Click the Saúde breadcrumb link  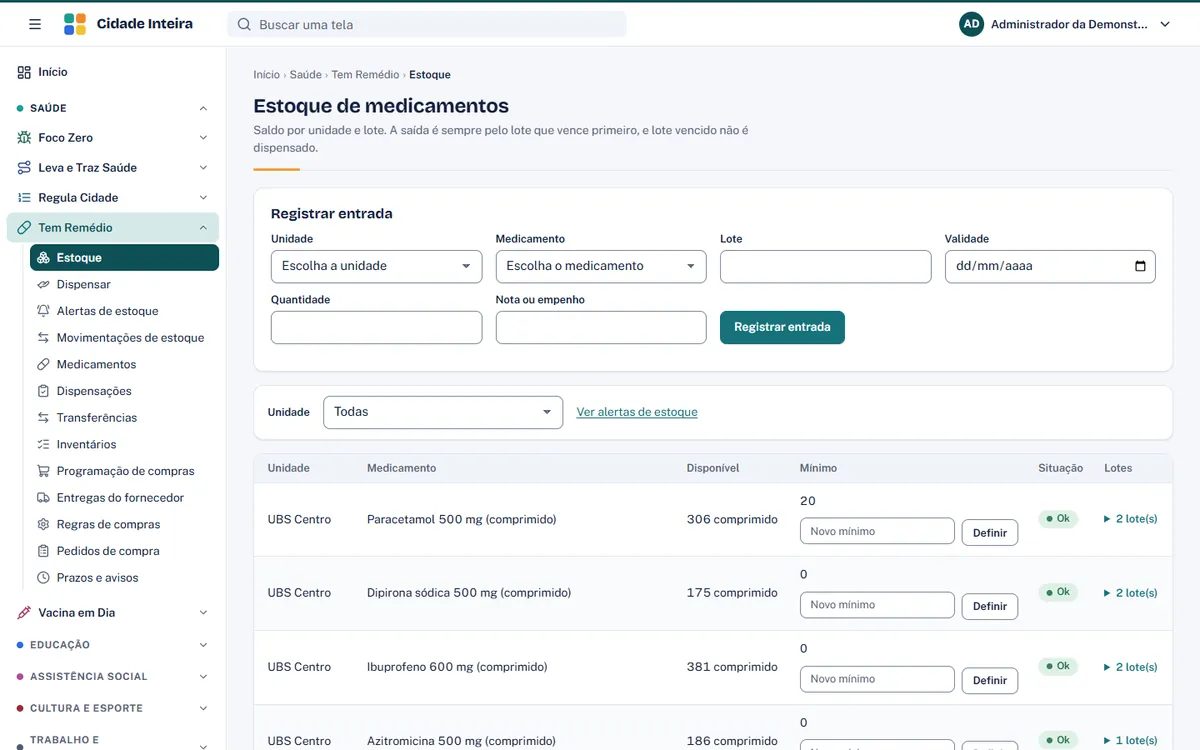pyautogui.click(x=306, y=75)
